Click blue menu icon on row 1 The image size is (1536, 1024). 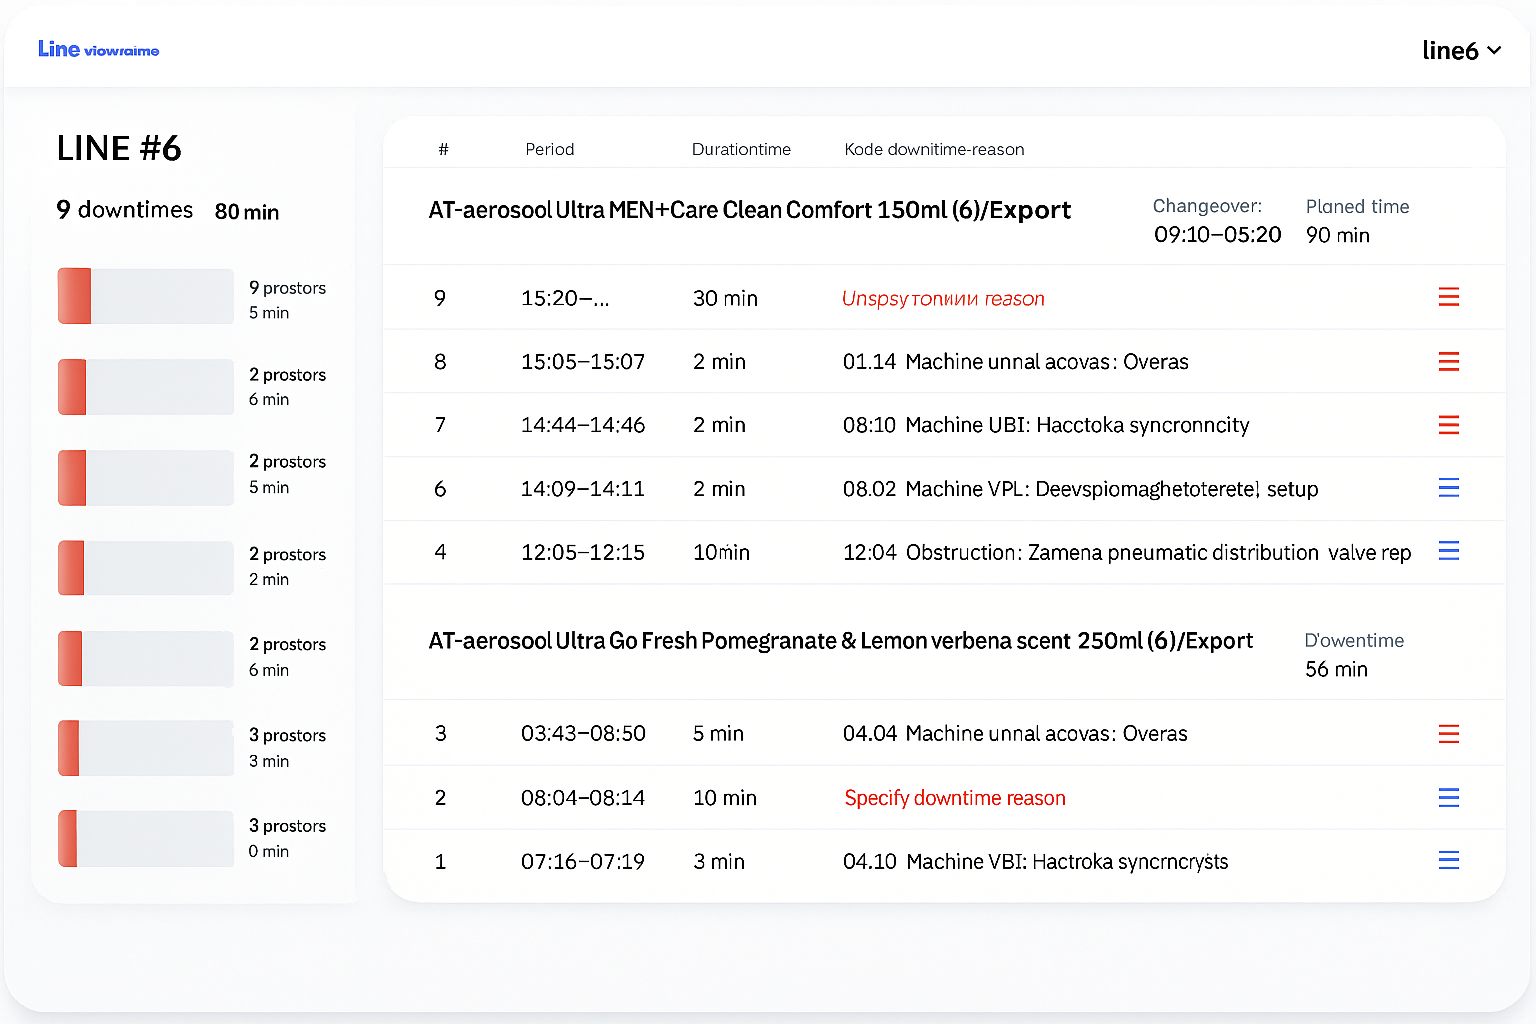1448,860
